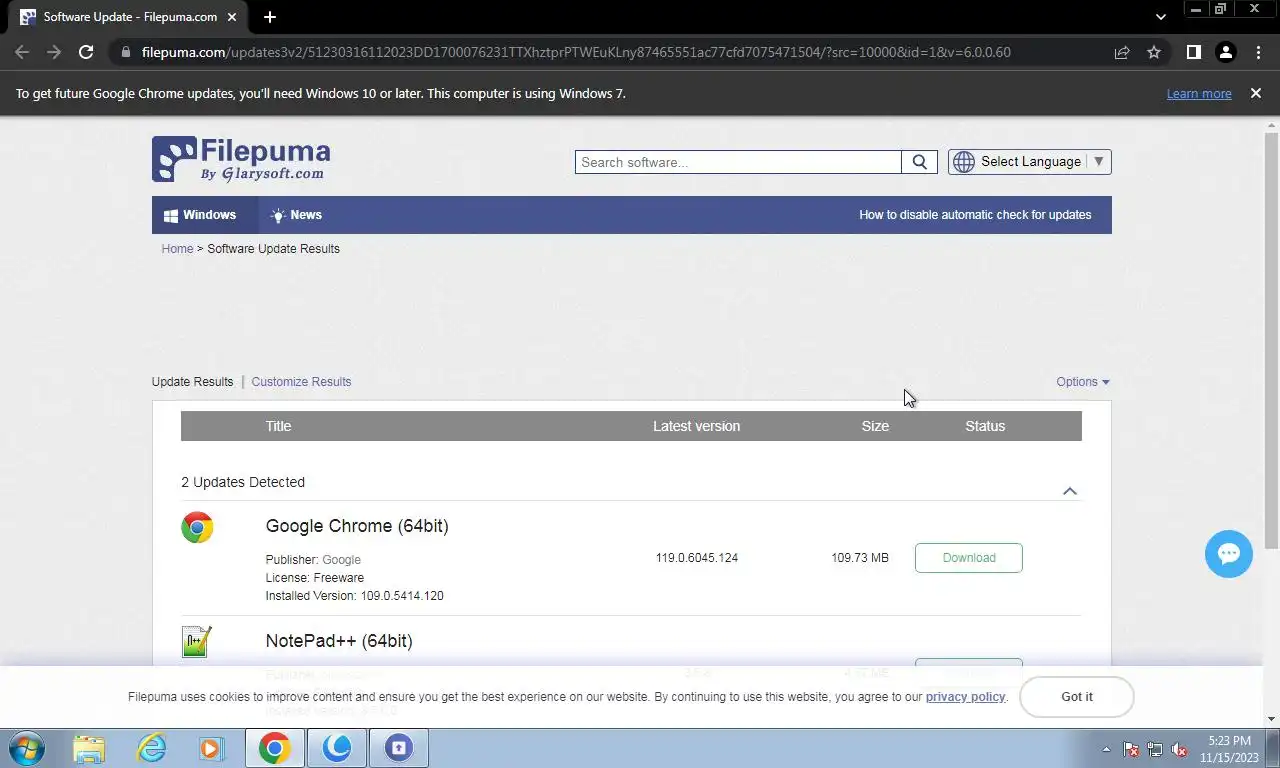This screenshot has height=768, width=1280.
Task: Click the Chrome taskbar icon
Action: point(274,748)
